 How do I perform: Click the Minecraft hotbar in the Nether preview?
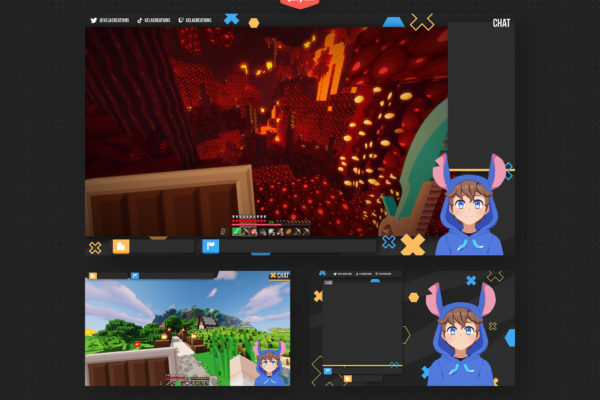pyautogui.click(x=271, y=232)
